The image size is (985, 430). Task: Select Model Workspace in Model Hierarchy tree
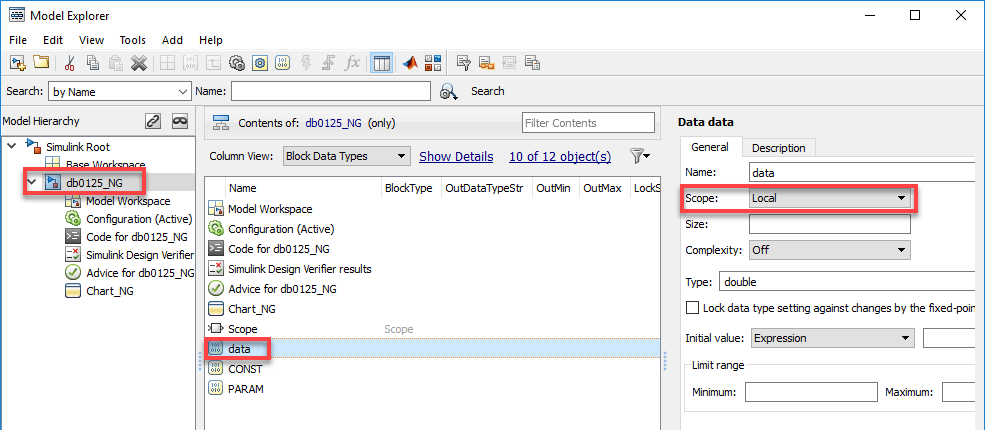pyautogui.click(x=128, y=201)
